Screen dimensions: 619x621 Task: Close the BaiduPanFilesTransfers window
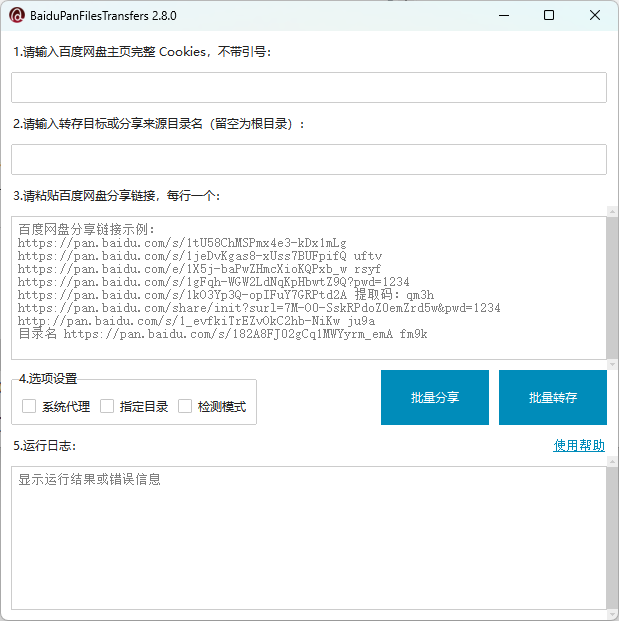595,15
